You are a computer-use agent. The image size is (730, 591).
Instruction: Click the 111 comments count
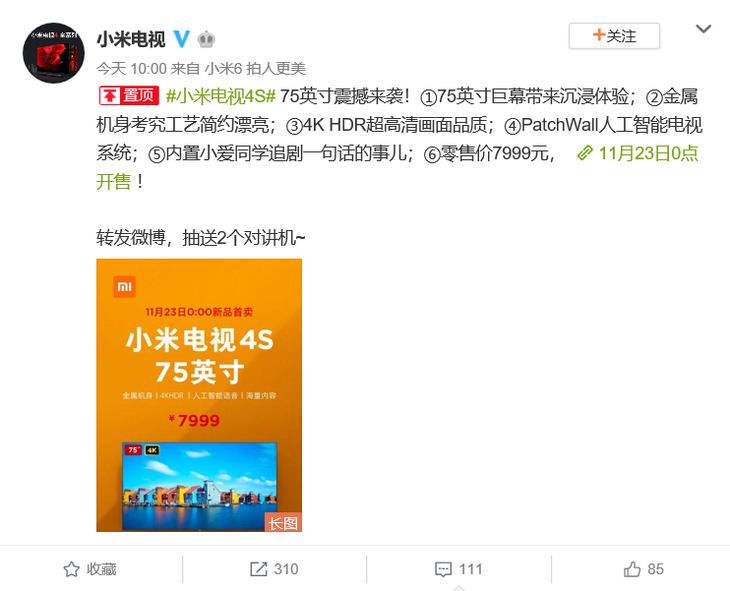click(x=471, y=569)
